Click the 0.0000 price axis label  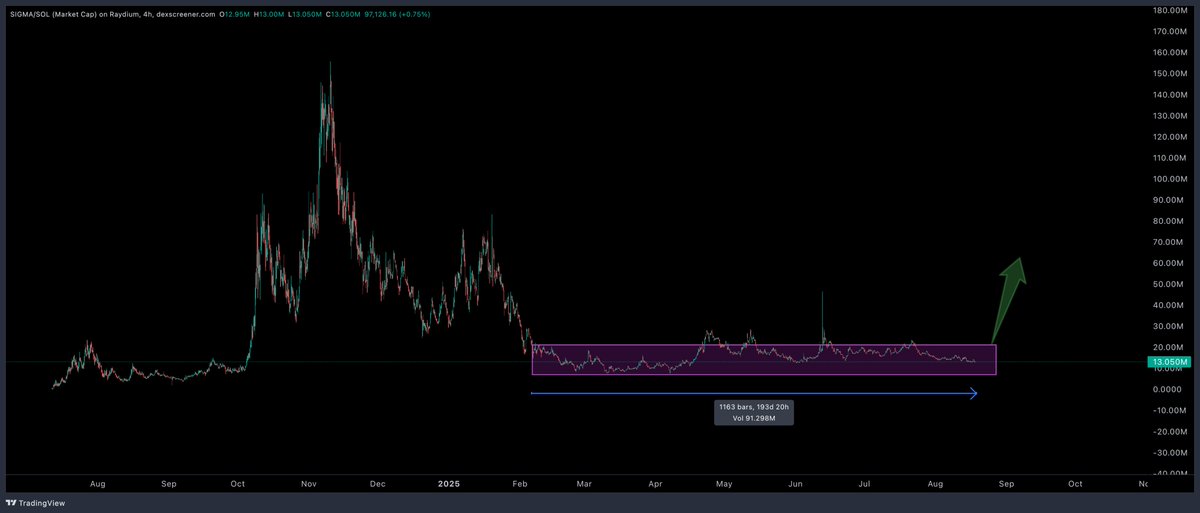[x=1166, y=389]
